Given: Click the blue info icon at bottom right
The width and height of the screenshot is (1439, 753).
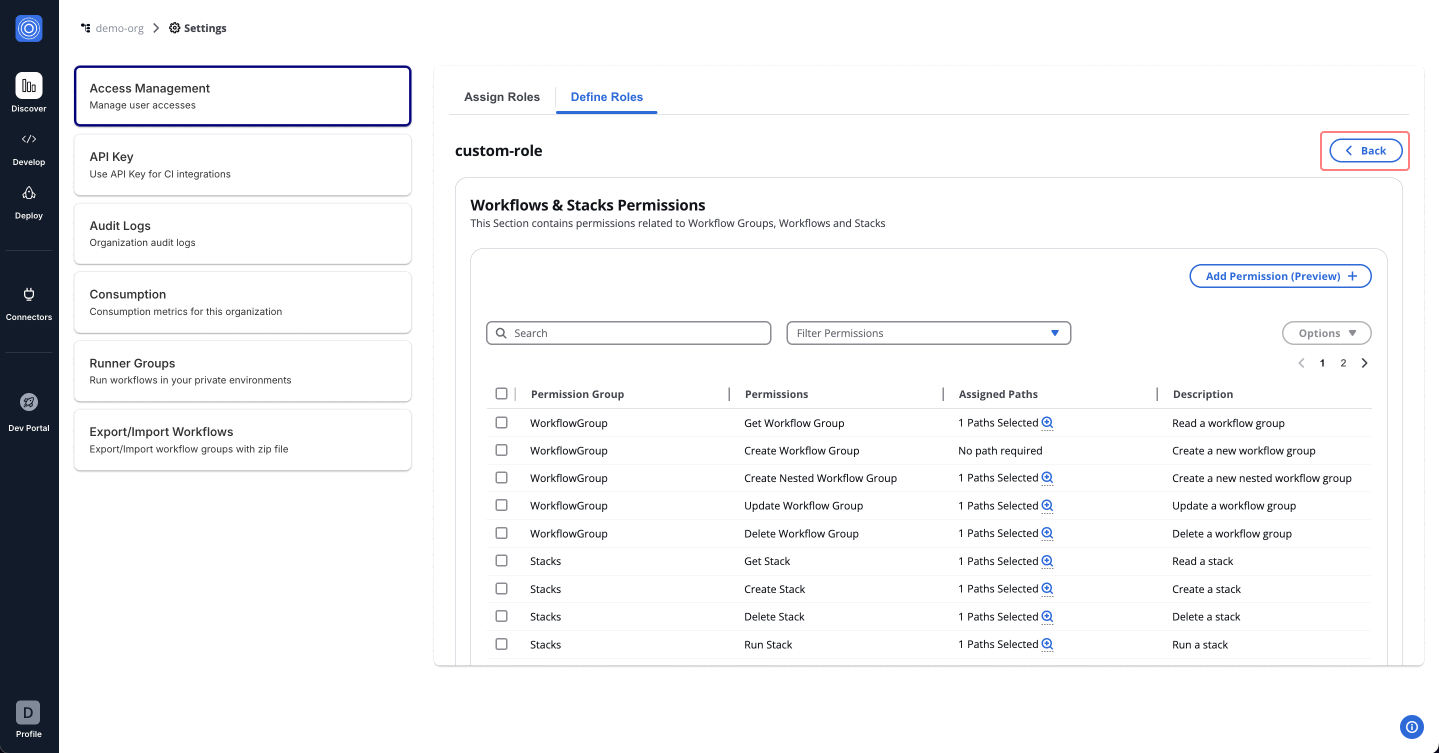Looking at the screenshot, I should [1411, 727].
